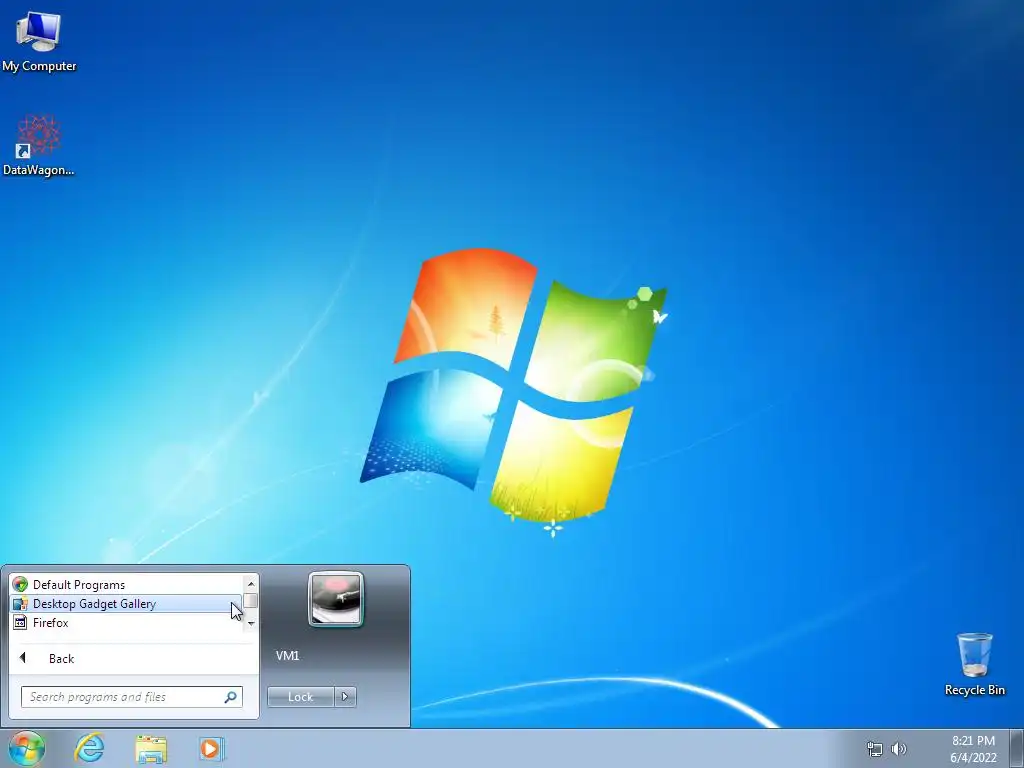Image resolution: width=1024 pixels, height=768 pixels.
Task: Select Desktop Gadget Gallery entry
Action: 127,603
